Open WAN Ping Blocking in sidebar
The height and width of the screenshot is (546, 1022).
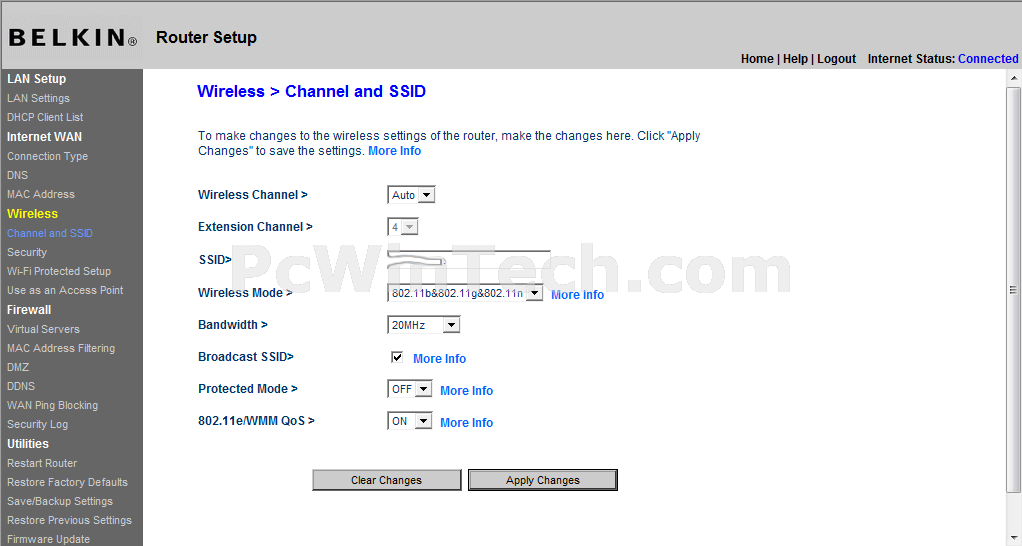[52, 405]
